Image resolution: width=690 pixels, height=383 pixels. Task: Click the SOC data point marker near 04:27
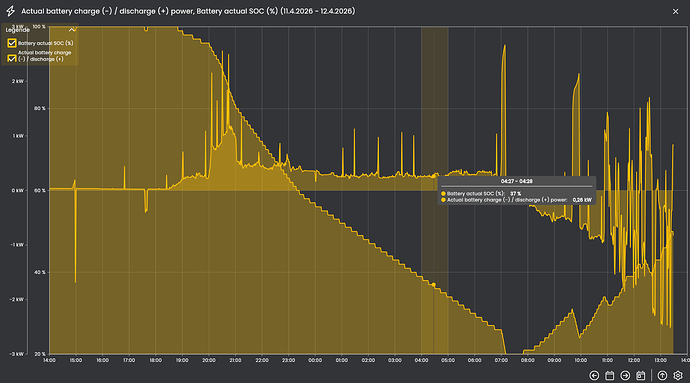[x=433, y=285]
